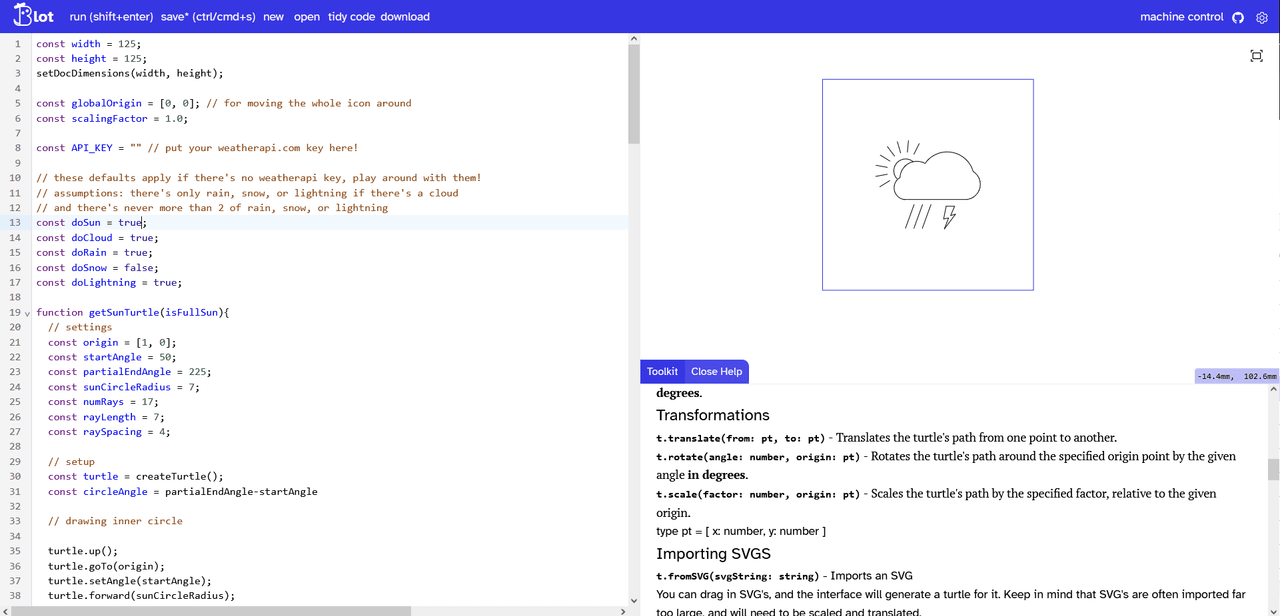Click the Close Help tab
This screenshot has height=616, width=1280.
point(716,371)
